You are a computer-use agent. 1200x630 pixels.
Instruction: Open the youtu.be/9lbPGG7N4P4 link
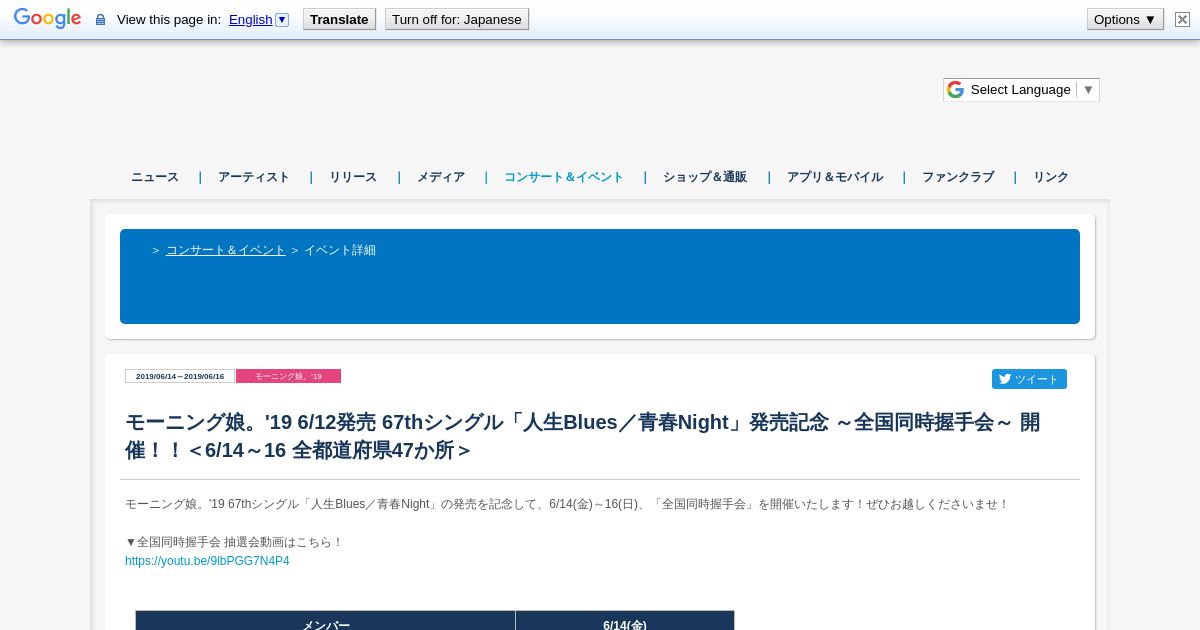(x=207, y=561)
